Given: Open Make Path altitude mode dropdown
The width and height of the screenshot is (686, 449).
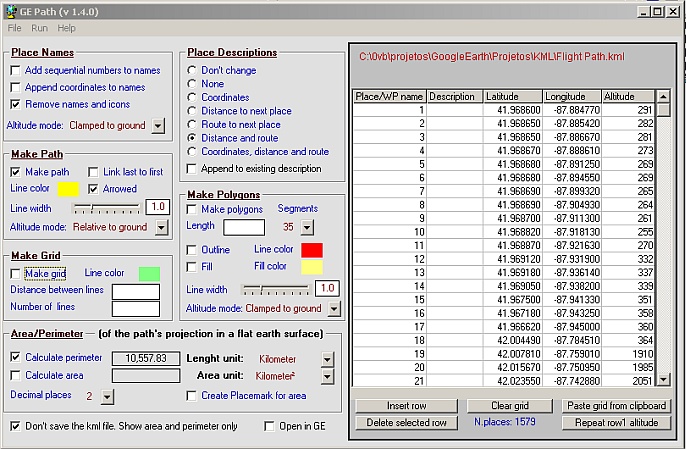Looking at the screenshot, I should (161, 227).
